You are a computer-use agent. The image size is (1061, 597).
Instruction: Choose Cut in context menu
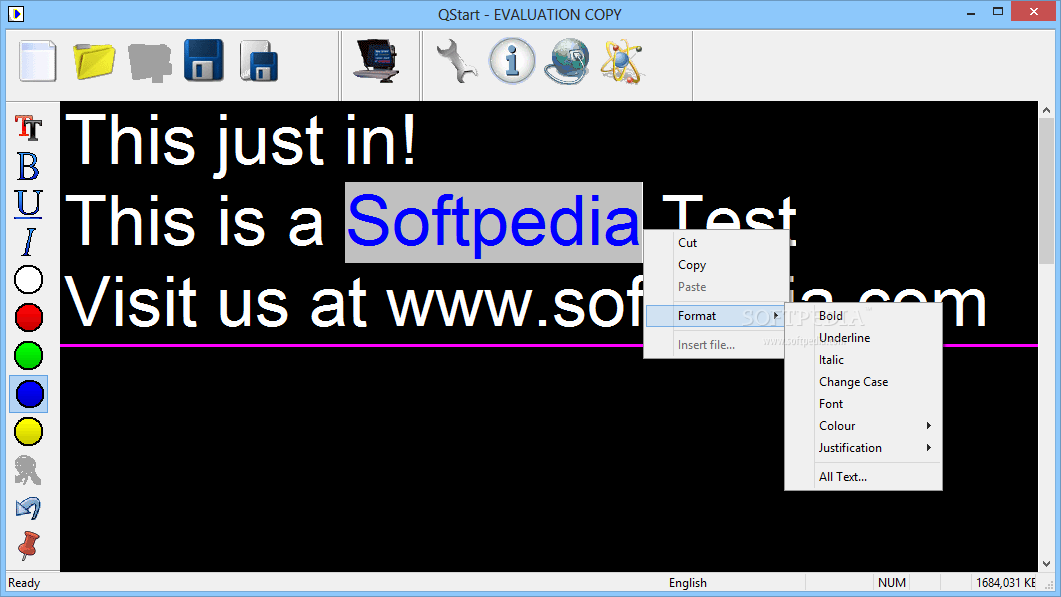click(717, 242)
